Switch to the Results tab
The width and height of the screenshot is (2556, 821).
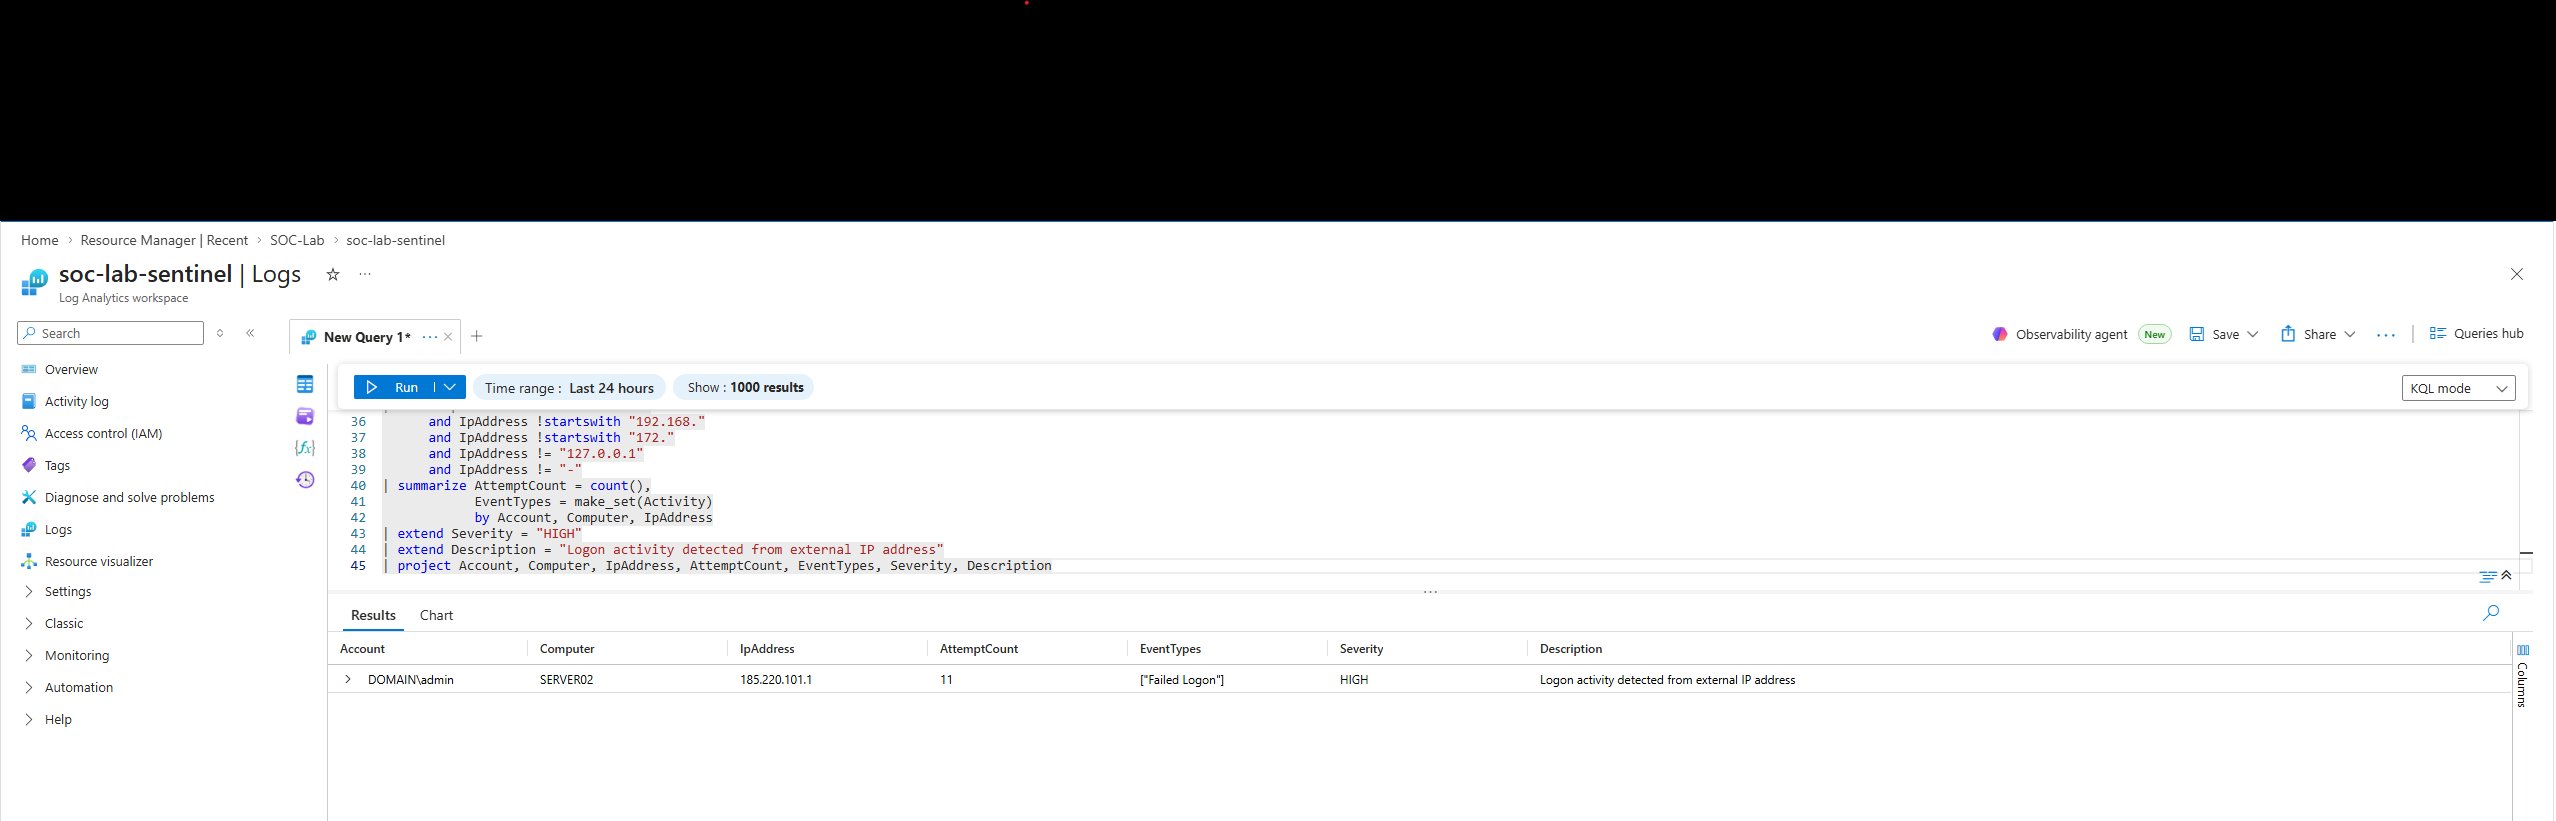coord(373,615)
